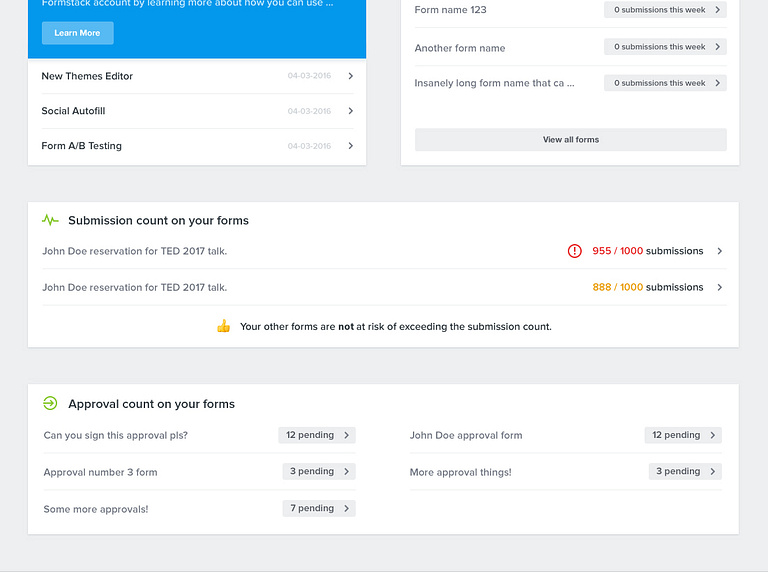Click the thumbs up emoji icon

point(223,326)
